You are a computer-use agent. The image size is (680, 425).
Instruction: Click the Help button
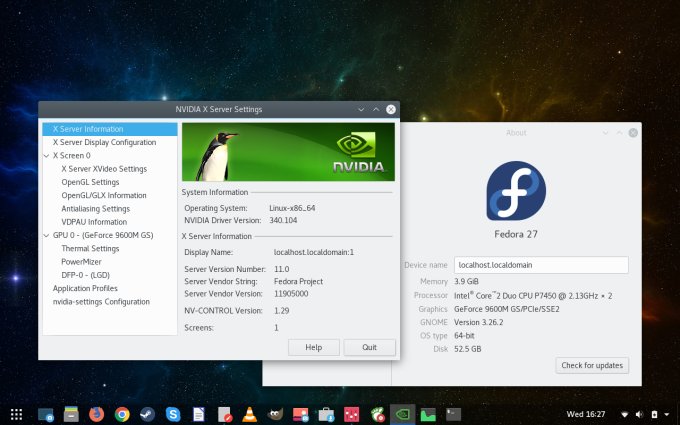tap(313, 347)
